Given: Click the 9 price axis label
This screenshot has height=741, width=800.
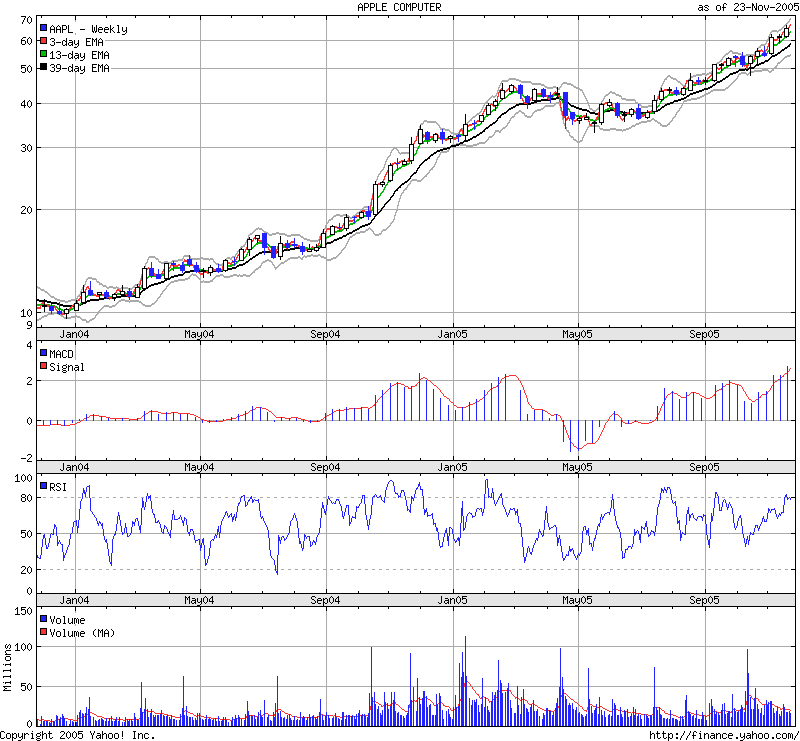Looking at the screenshot, I should pyautogui.click(x=30, y=325).
